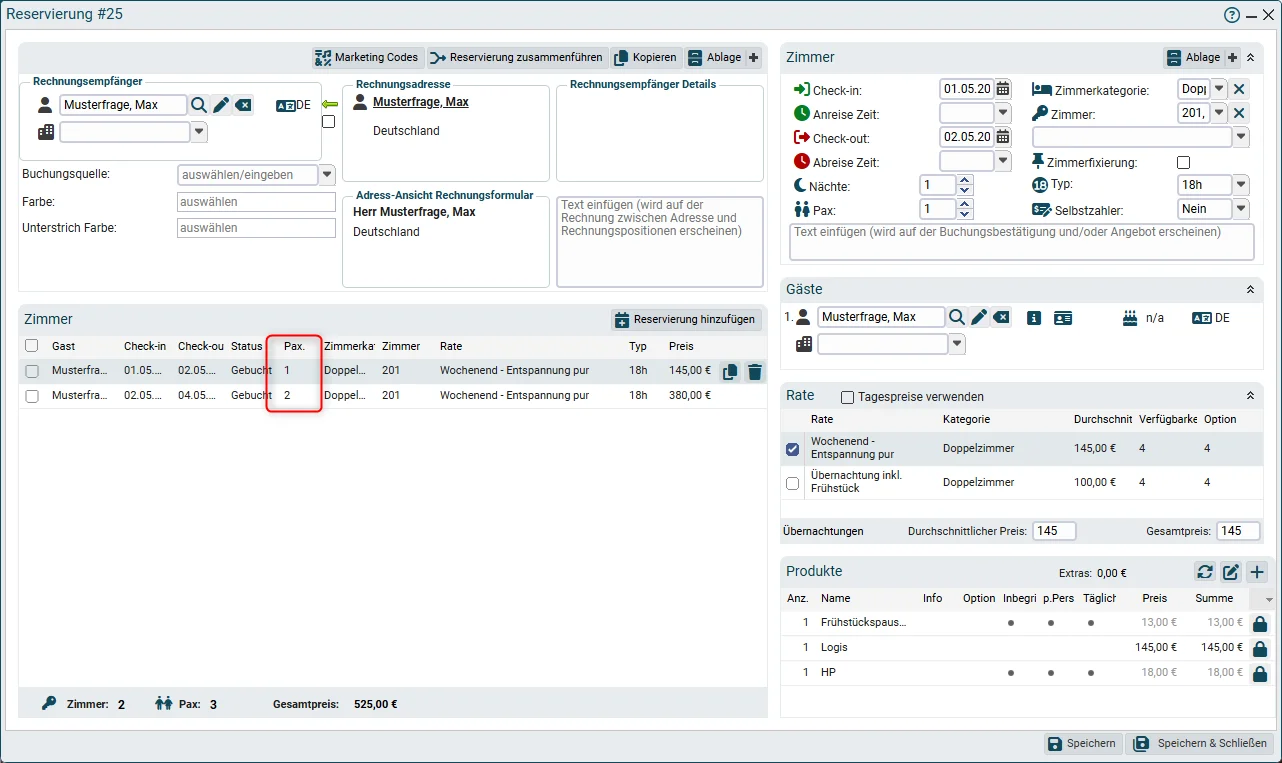This screenshot has width=1282, height=763.
Task: Click the green arrow beside Rechnungsadresse
Action: click(330, 104)
